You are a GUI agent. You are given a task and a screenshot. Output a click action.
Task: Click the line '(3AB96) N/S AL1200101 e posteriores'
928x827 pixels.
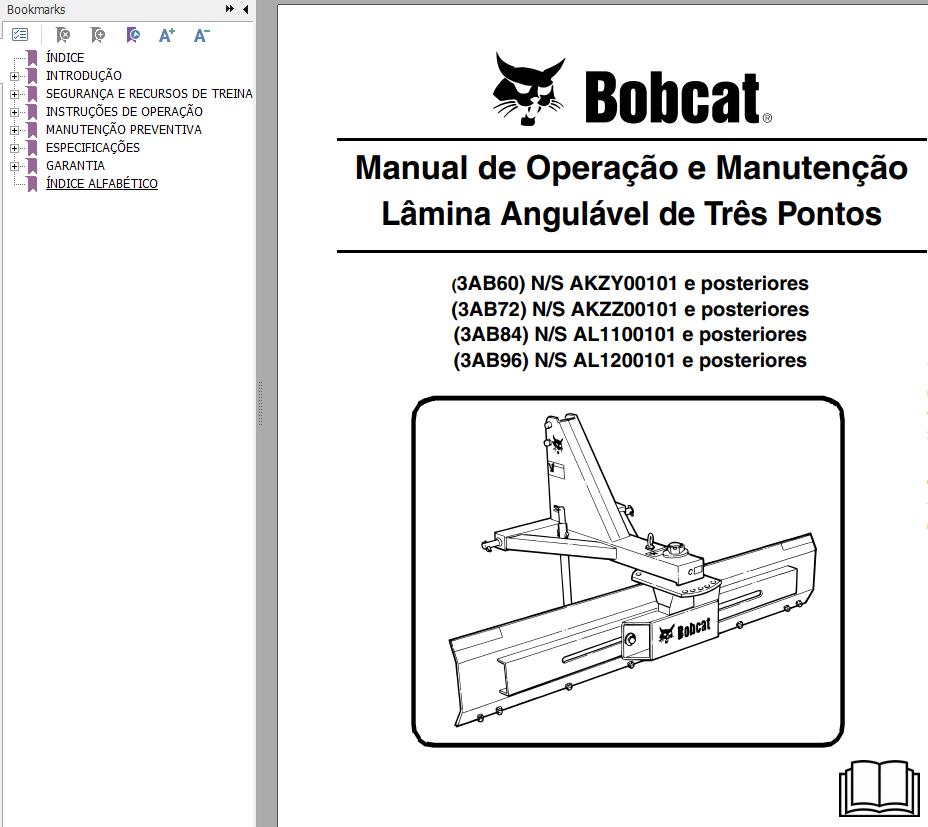click(630, 360)
